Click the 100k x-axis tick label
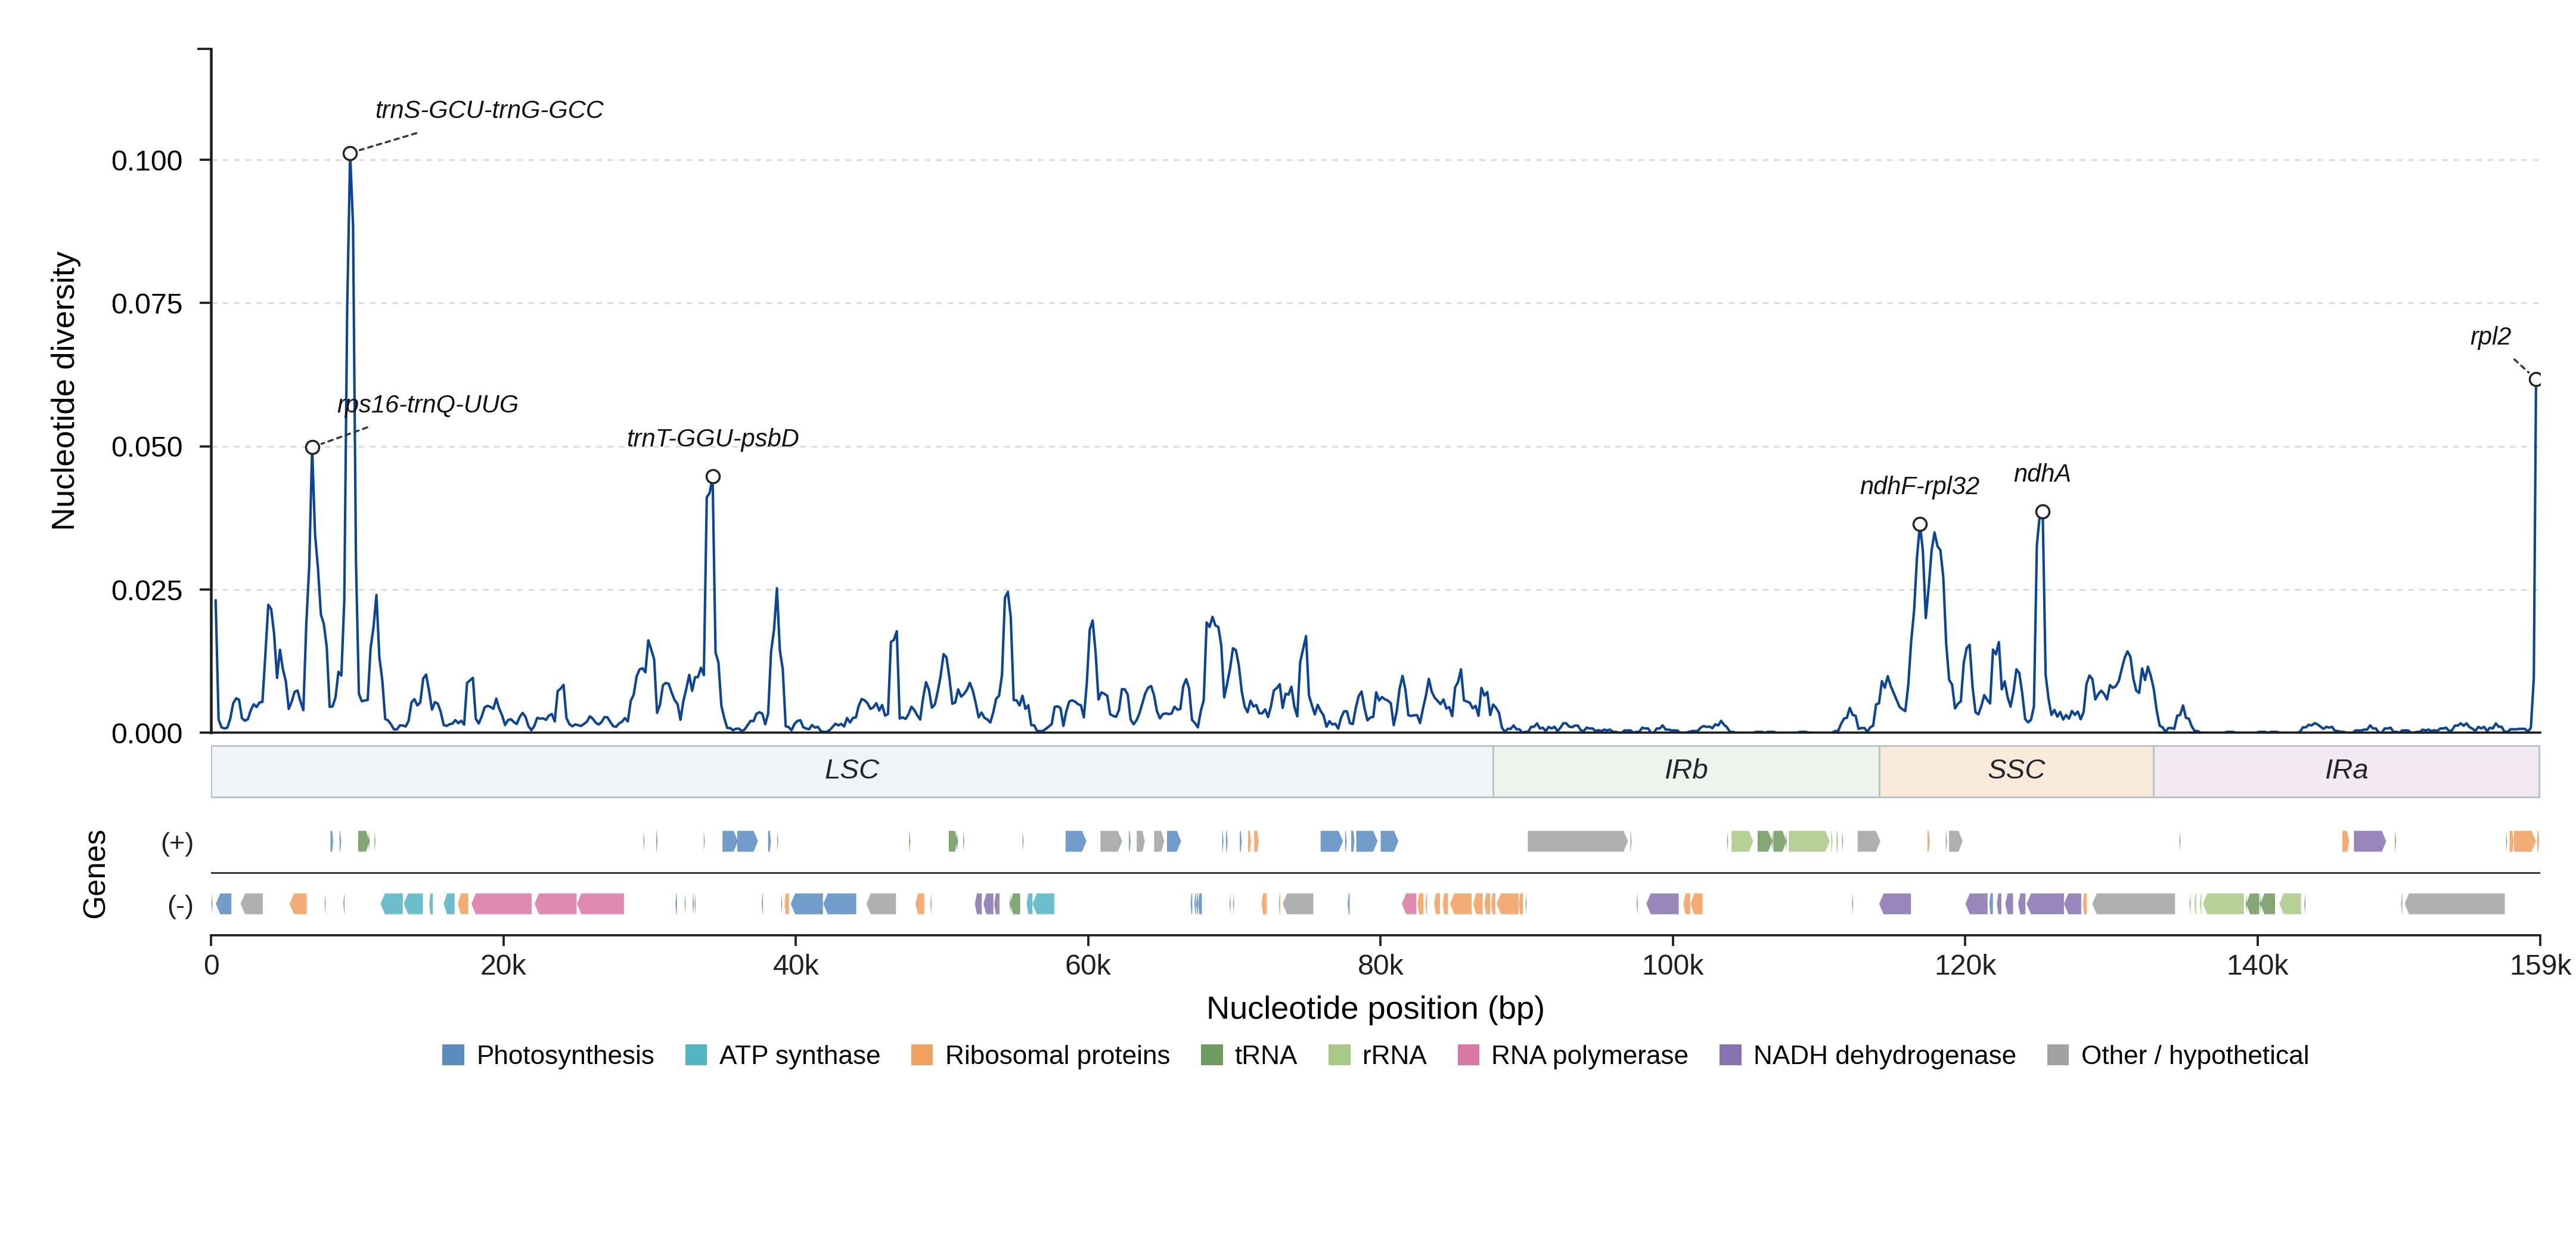 pyautogui.click(x=1673, y=966)
